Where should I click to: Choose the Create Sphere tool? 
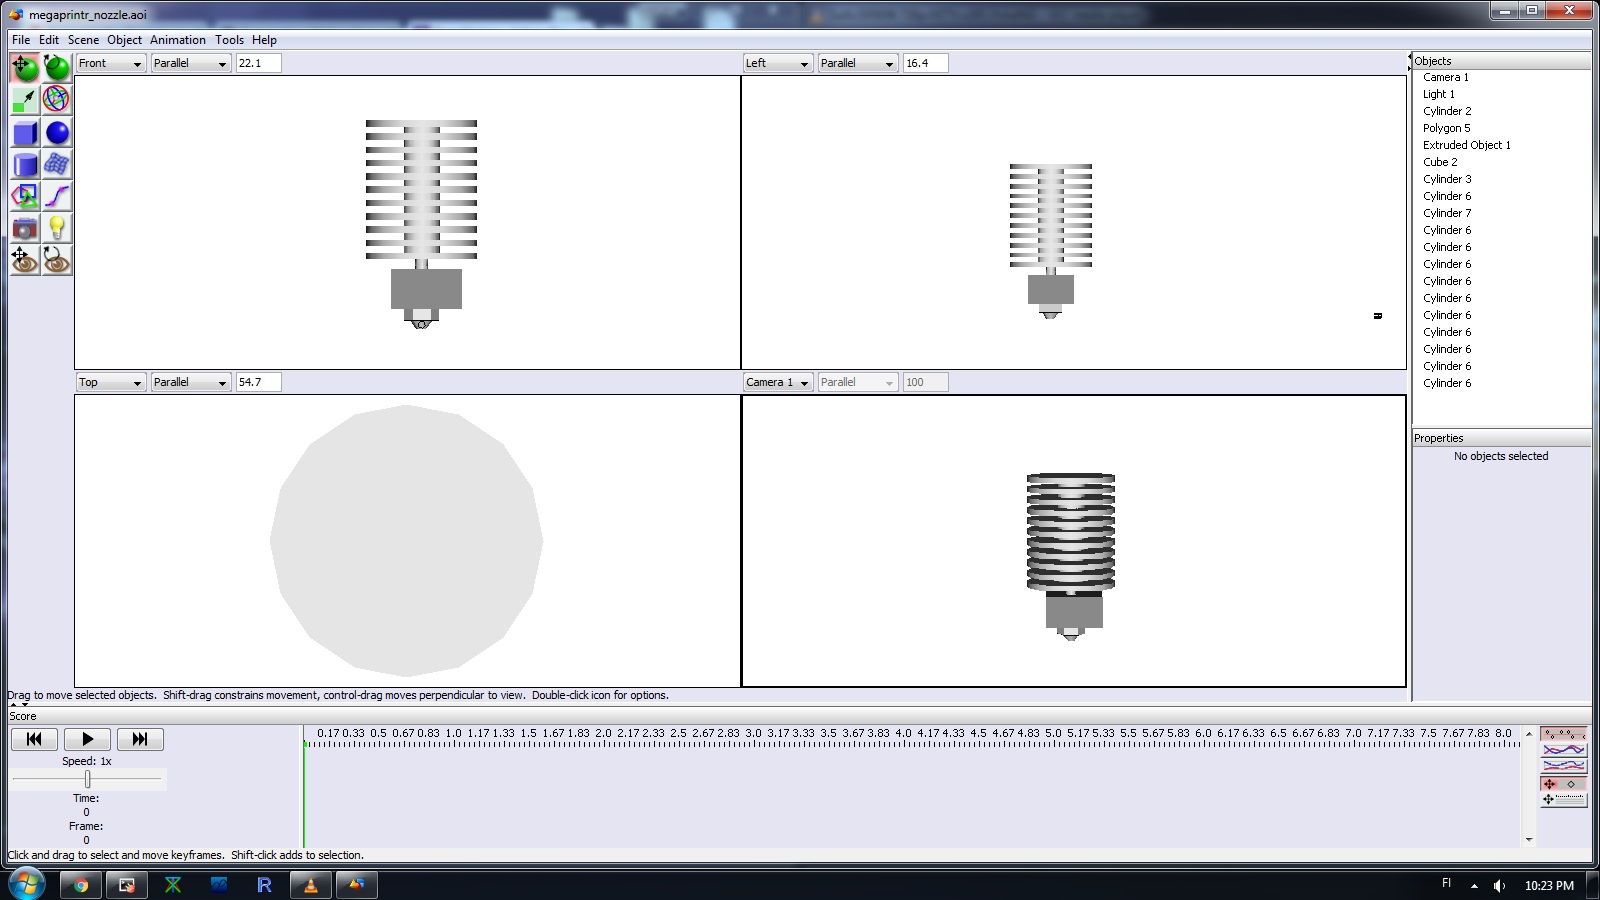tap(57, 133)
